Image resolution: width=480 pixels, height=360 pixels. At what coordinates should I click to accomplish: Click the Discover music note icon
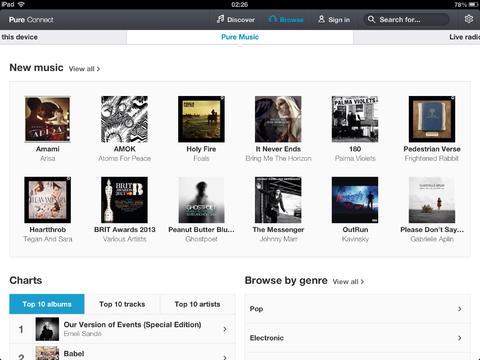click(220, 19)
